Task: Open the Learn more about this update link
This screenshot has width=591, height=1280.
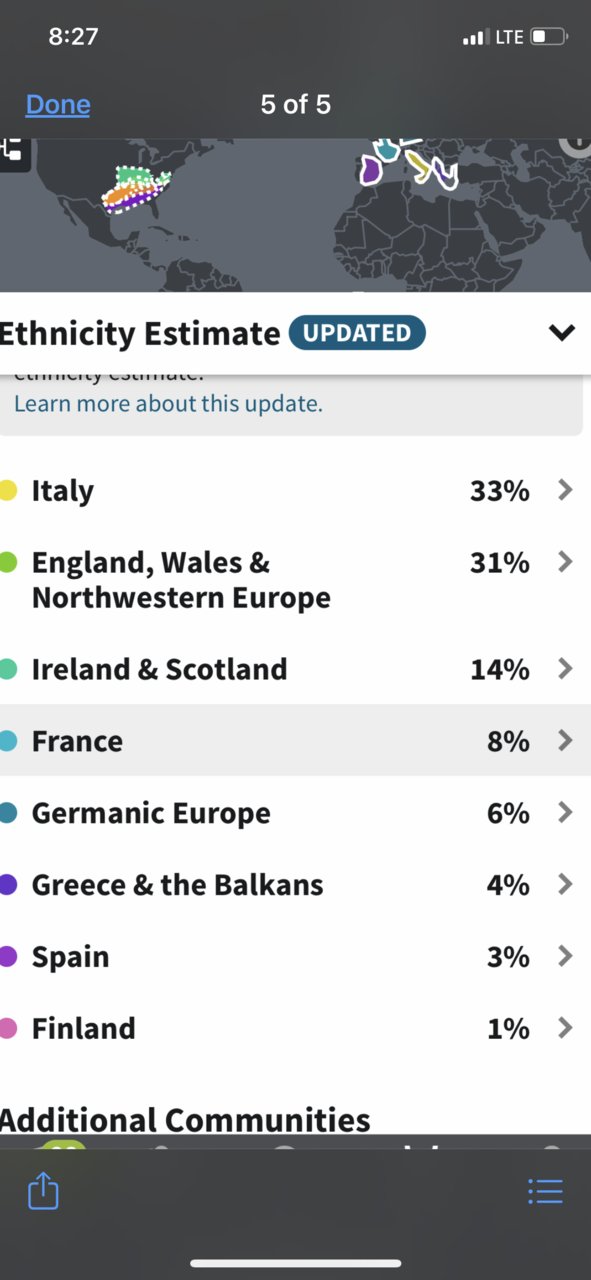Action: pyautogui.click(x=168, y=404)
